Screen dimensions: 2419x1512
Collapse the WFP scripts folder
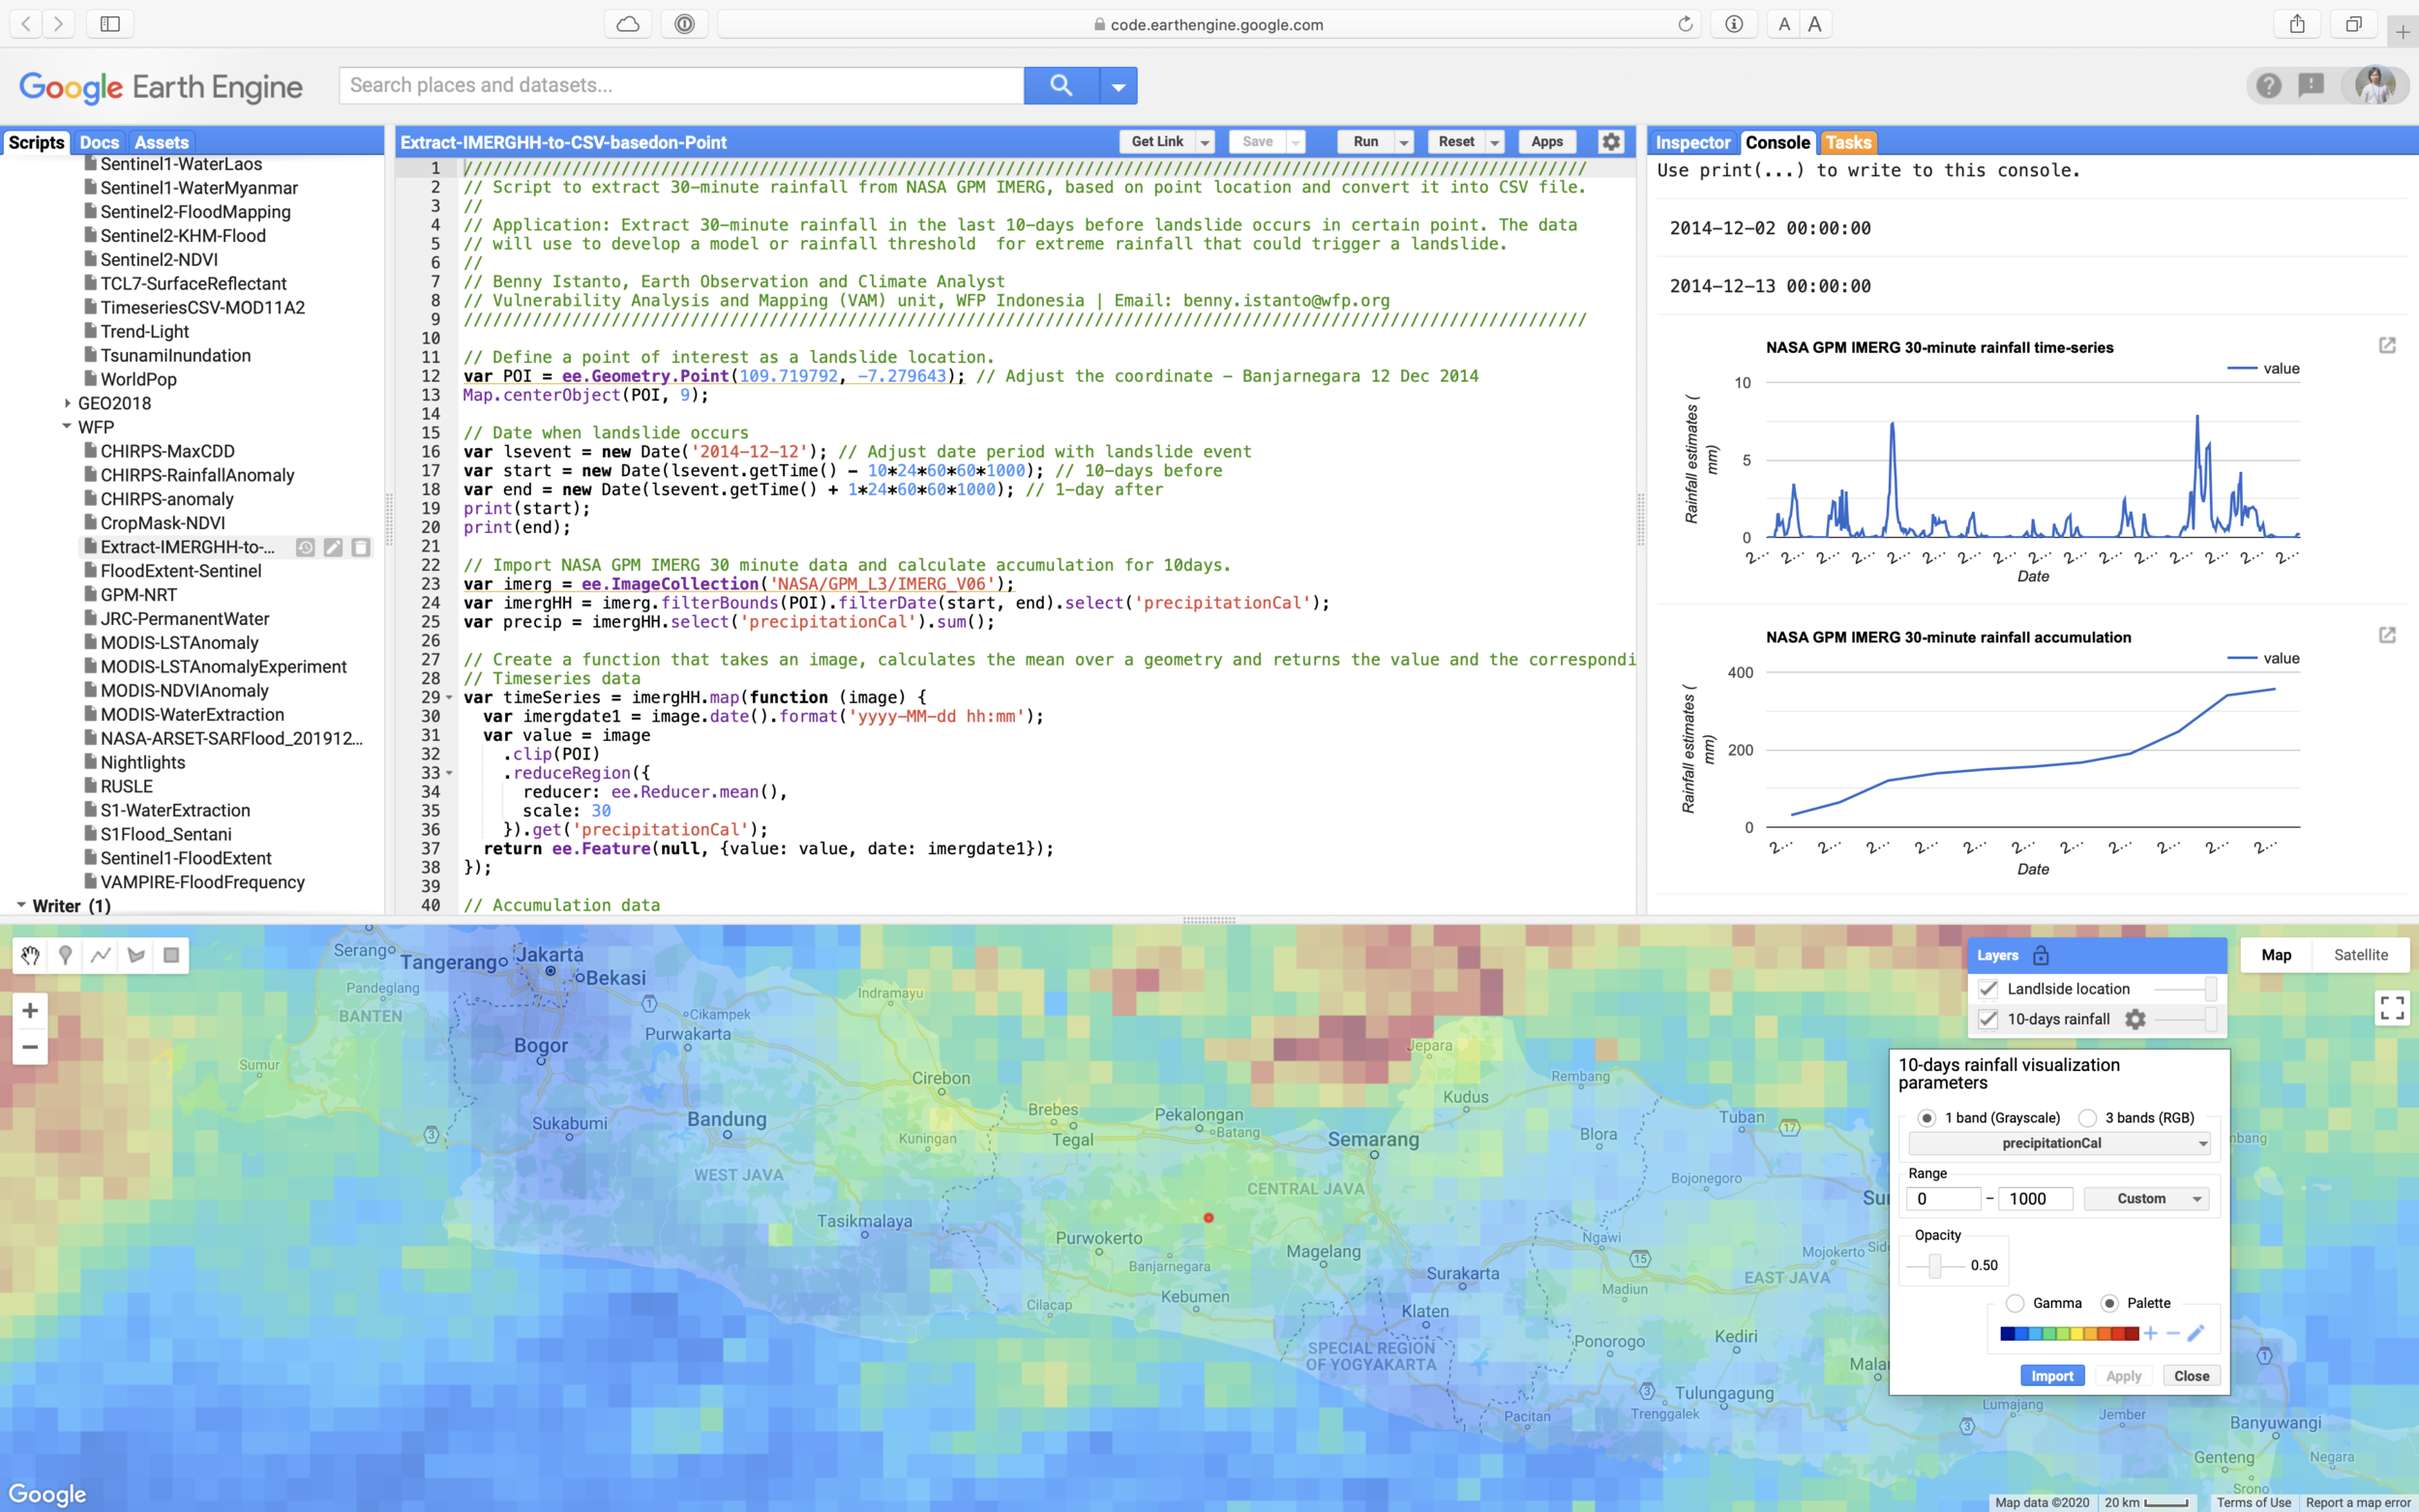[x=67, y=427]
